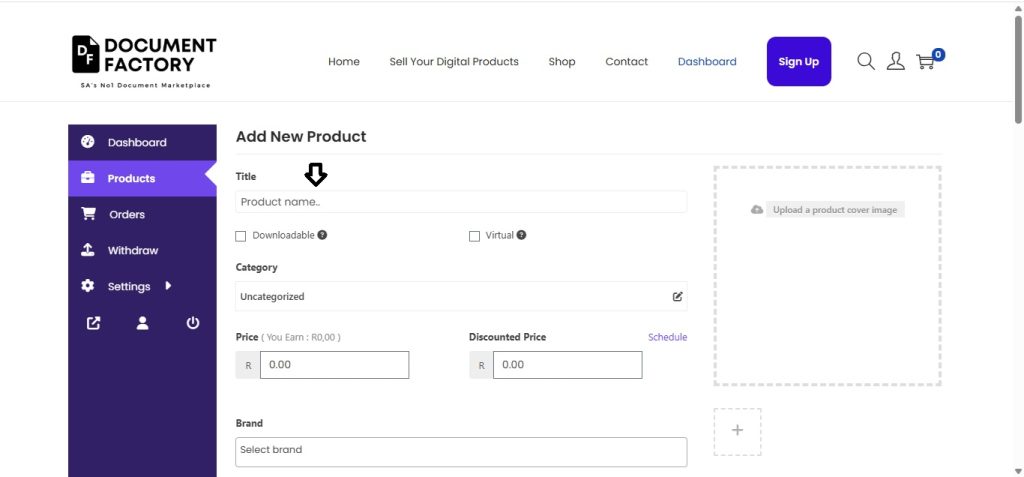The height and width of the screenshot is (477, 1024).
Task: Click the profile icon in sidebar bottom
Action: point(143,323)
